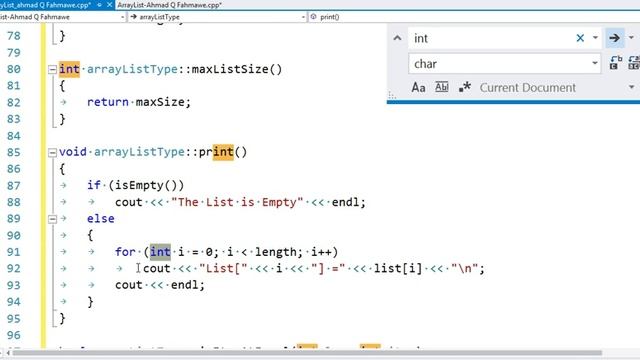Viewport: 640px width, 360px height.
Task: Click 'else' keyword on line 89
Action: tap(101, 219)
